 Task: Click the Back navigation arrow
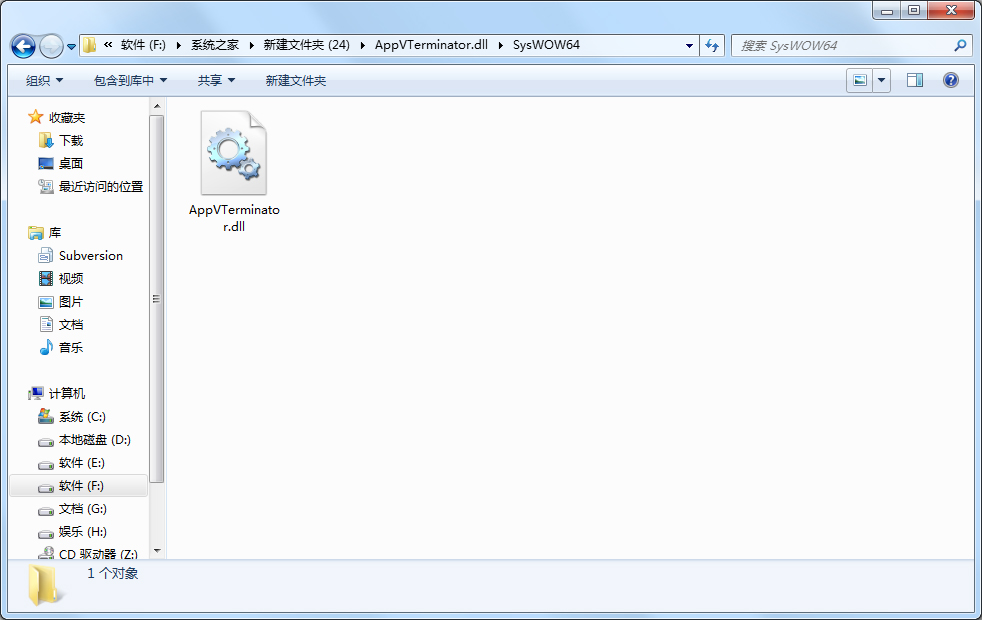22,46
